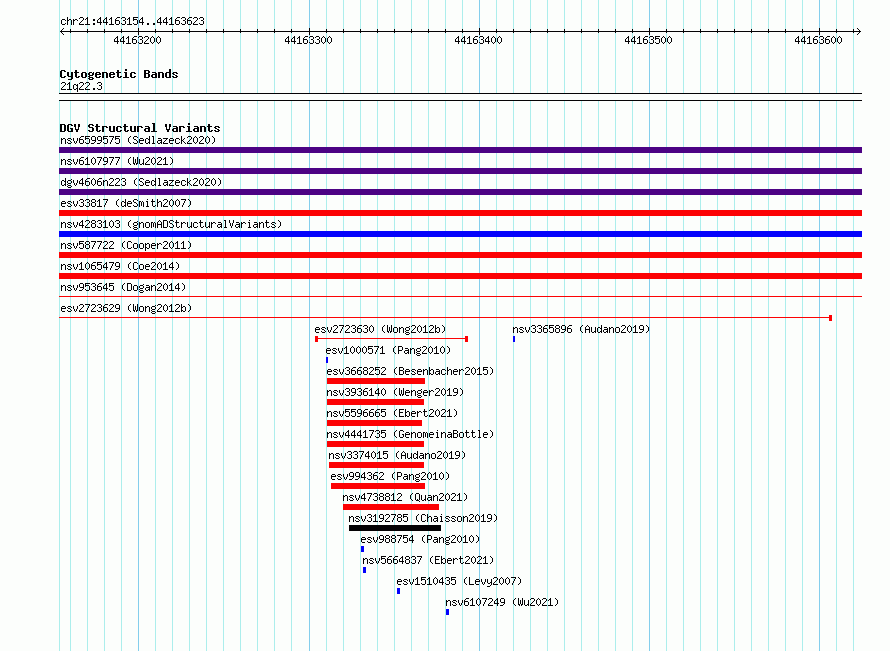Click the blue nsv5664837 Ebert2021 marker
This screenshot has width=890, height=651.
point(364,570)
